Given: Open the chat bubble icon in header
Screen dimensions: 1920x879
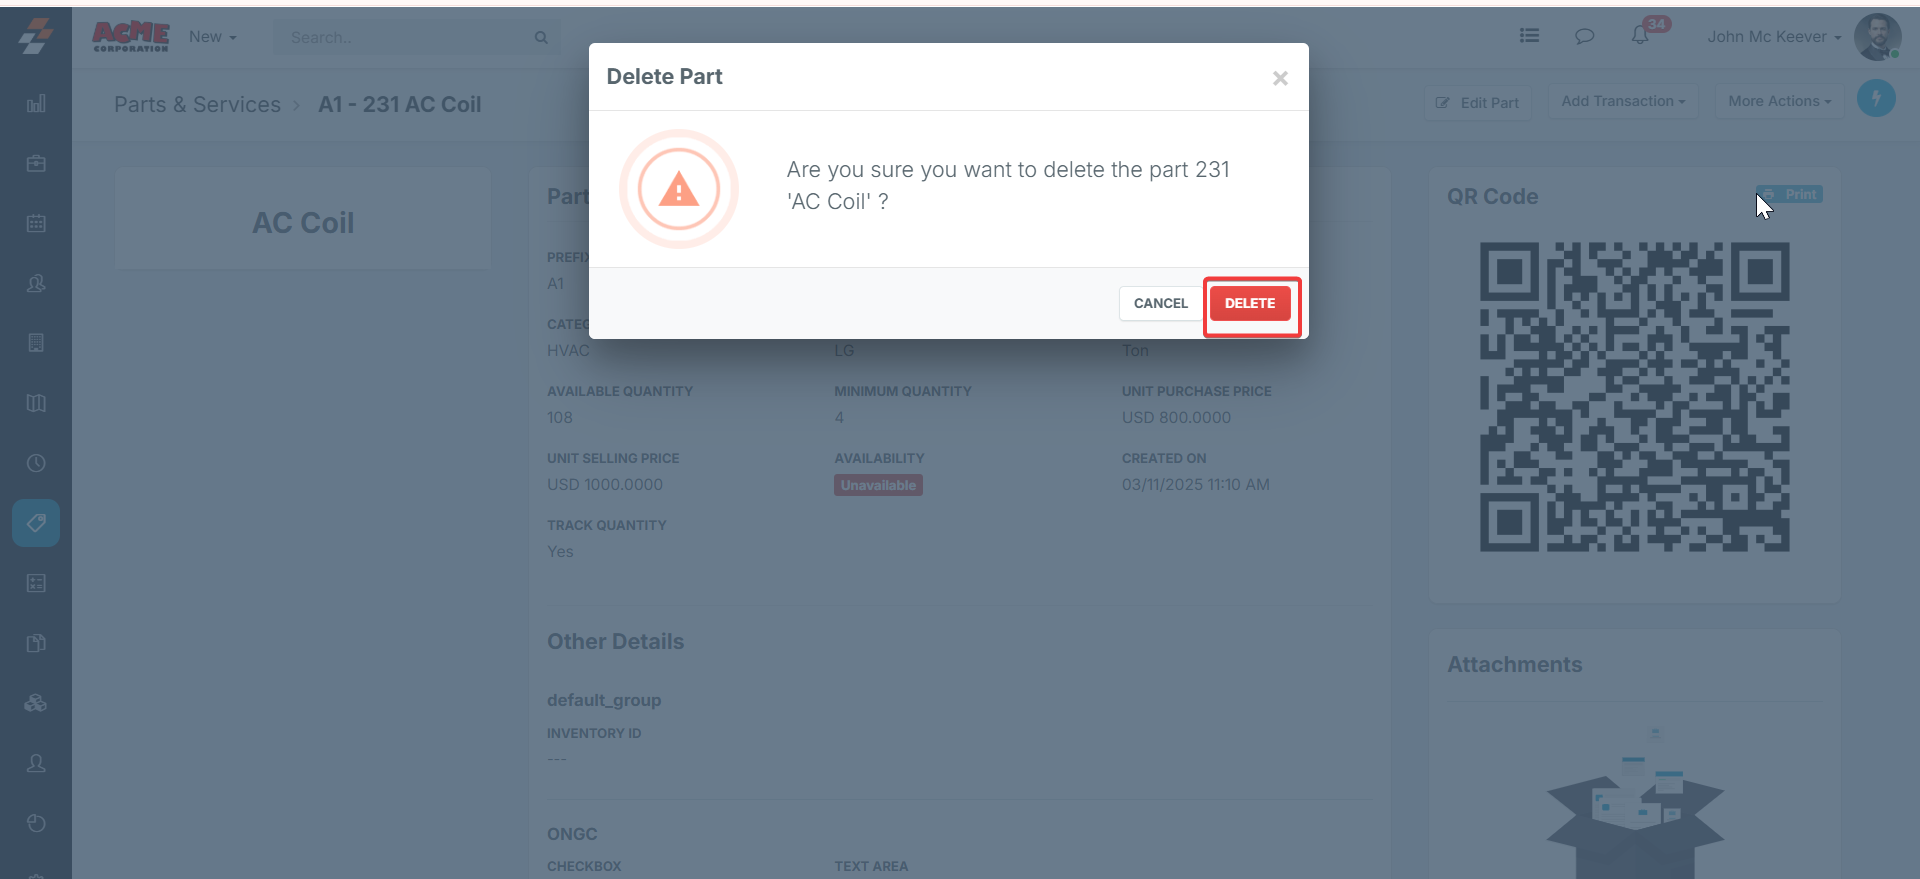Looking at the screenshot, I should [x=1584, y=36].
